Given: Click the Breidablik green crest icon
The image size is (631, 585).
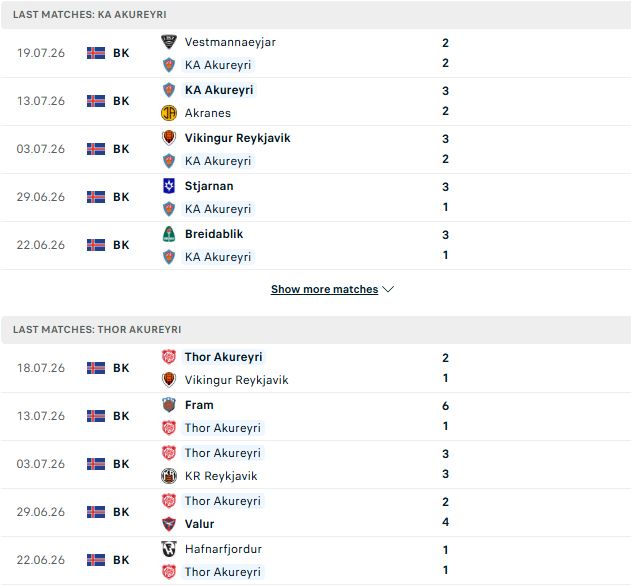Looking at the screenshot, I should [x=169, y=234].
